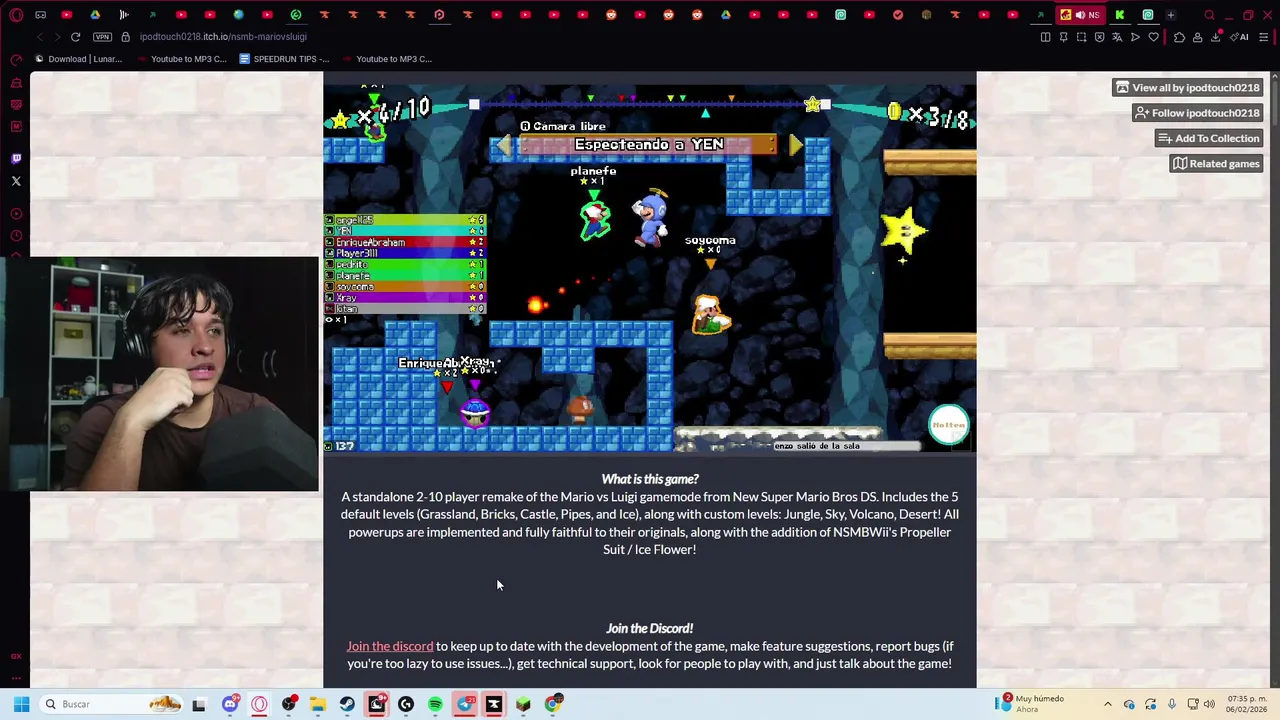The height and width of the screenshot is (720, 1280).
Task: Go back to previous page
Action: (39, 37)
